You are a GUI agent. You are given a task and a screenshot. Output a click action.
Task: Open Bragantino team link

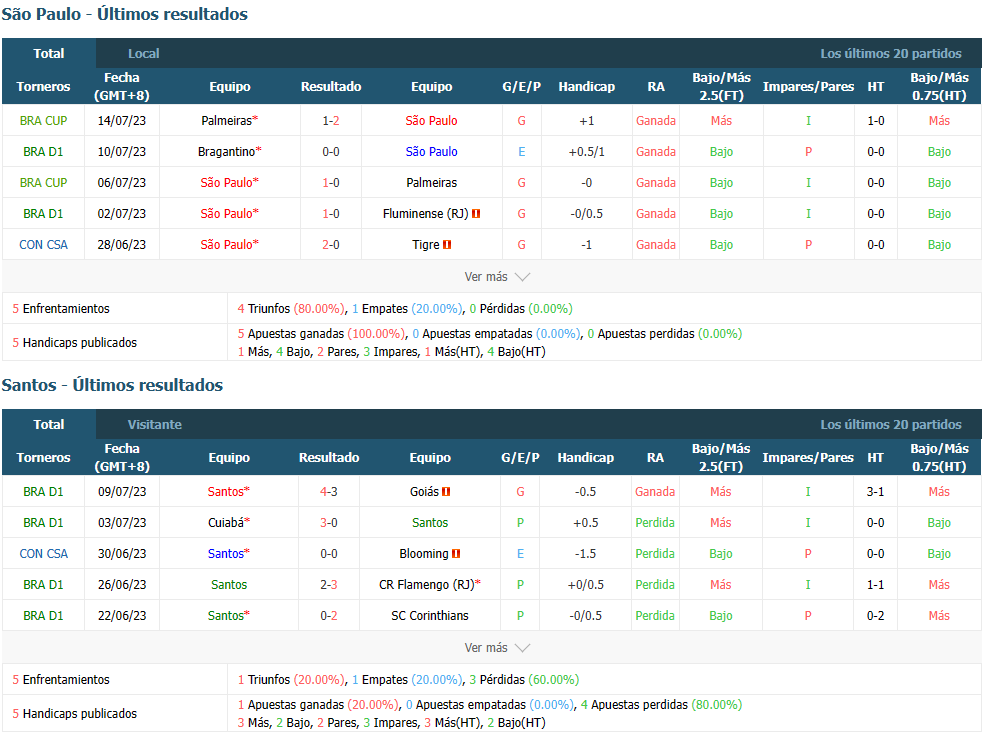click(227, 152)
